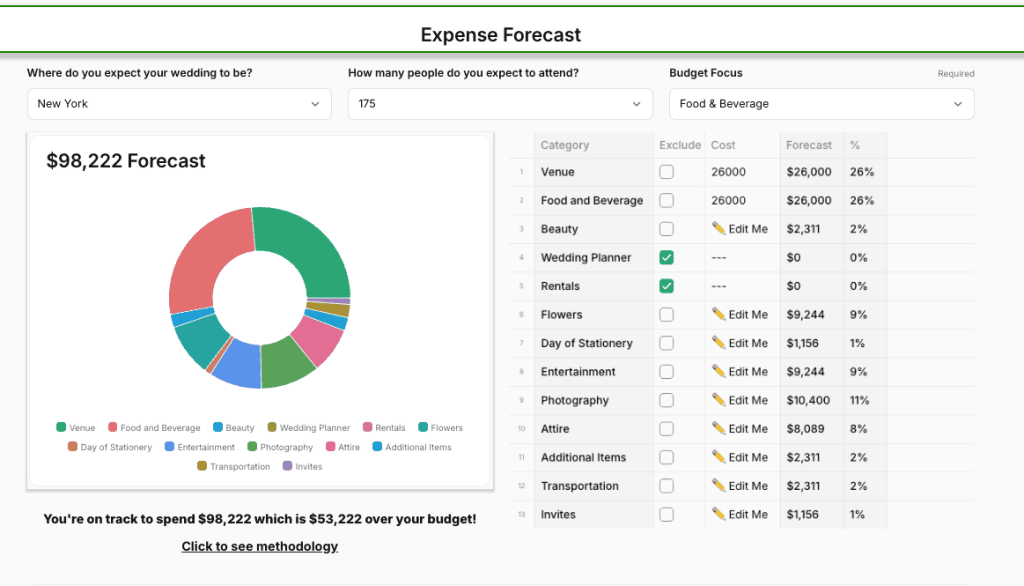
Task: Click the pencil icon in Transportation row
Action: pos(718,486)
